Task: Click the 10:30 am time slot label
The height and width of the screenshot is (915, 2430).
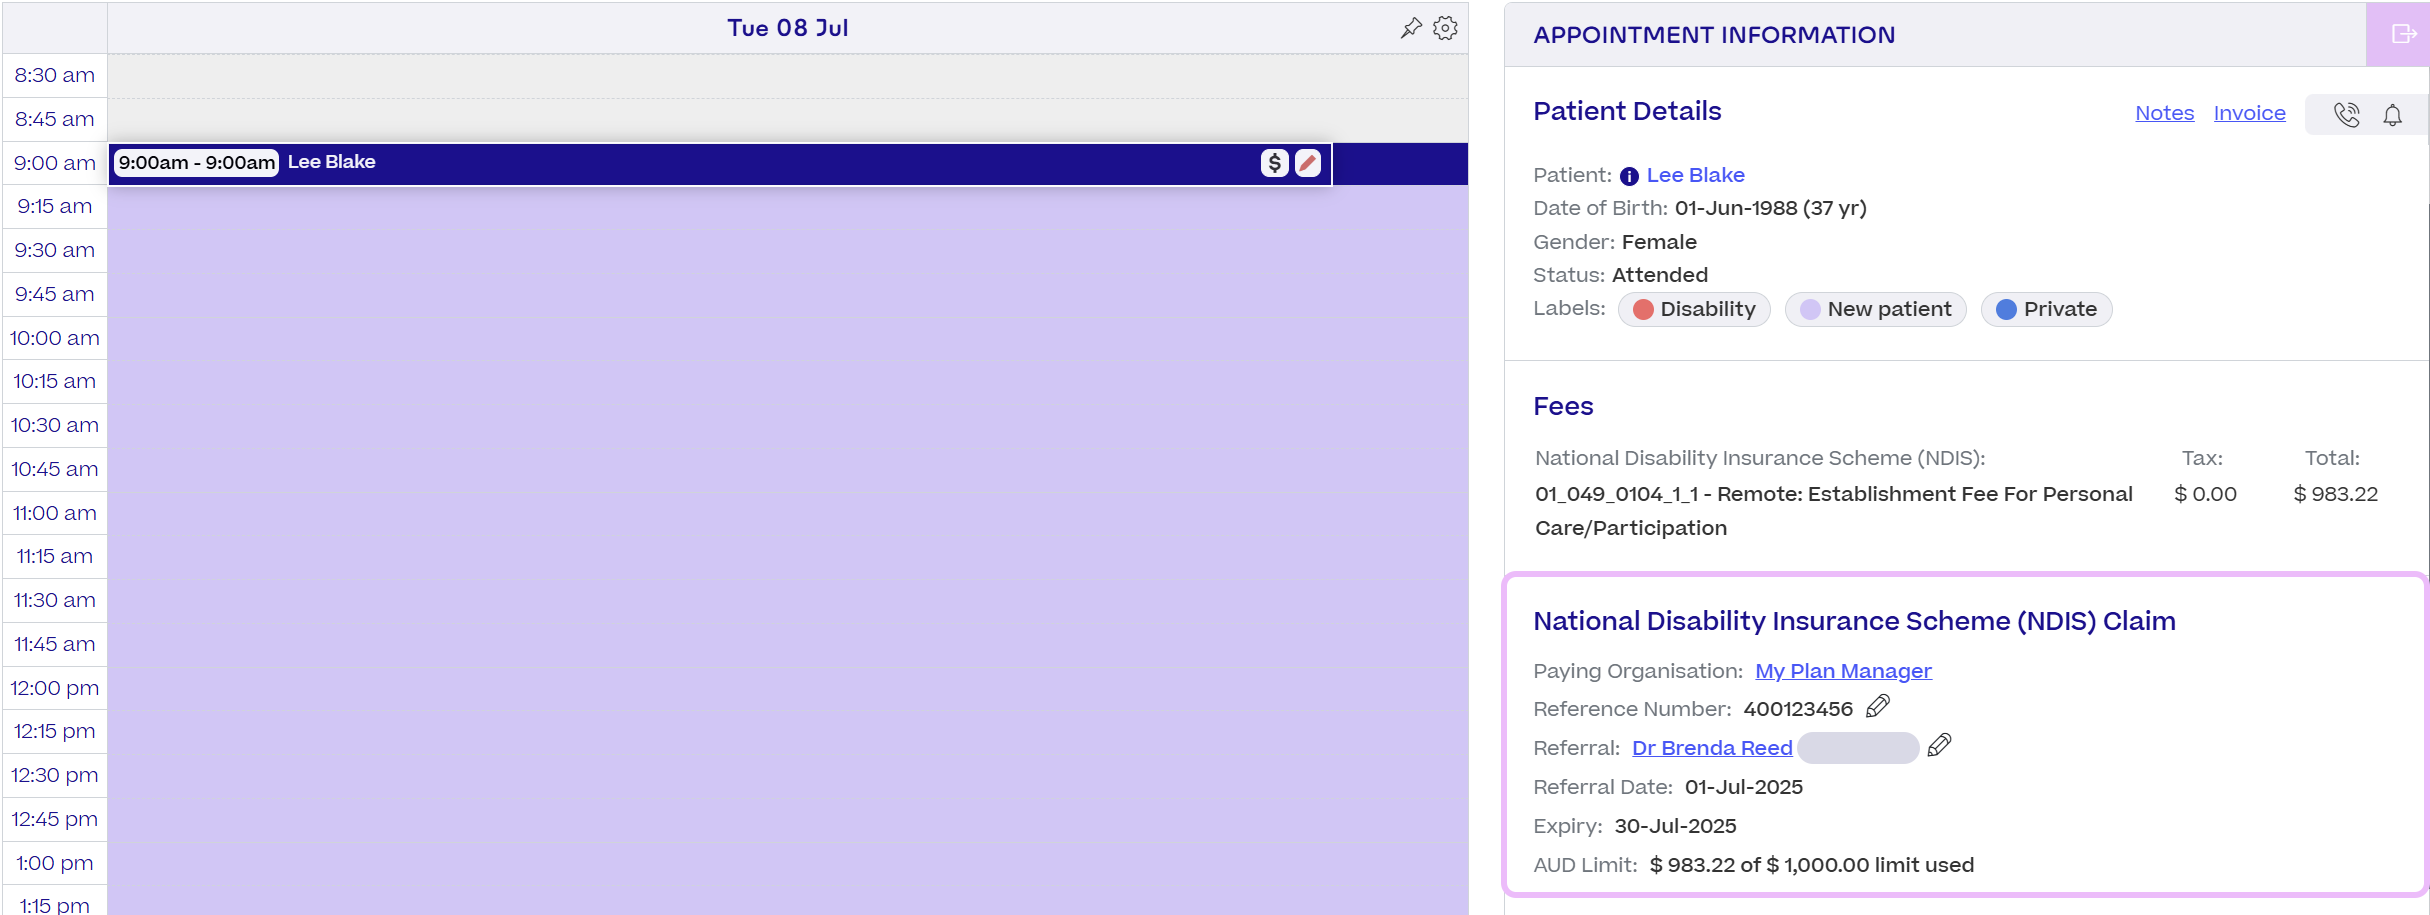Action: click(x=55, y=425)
